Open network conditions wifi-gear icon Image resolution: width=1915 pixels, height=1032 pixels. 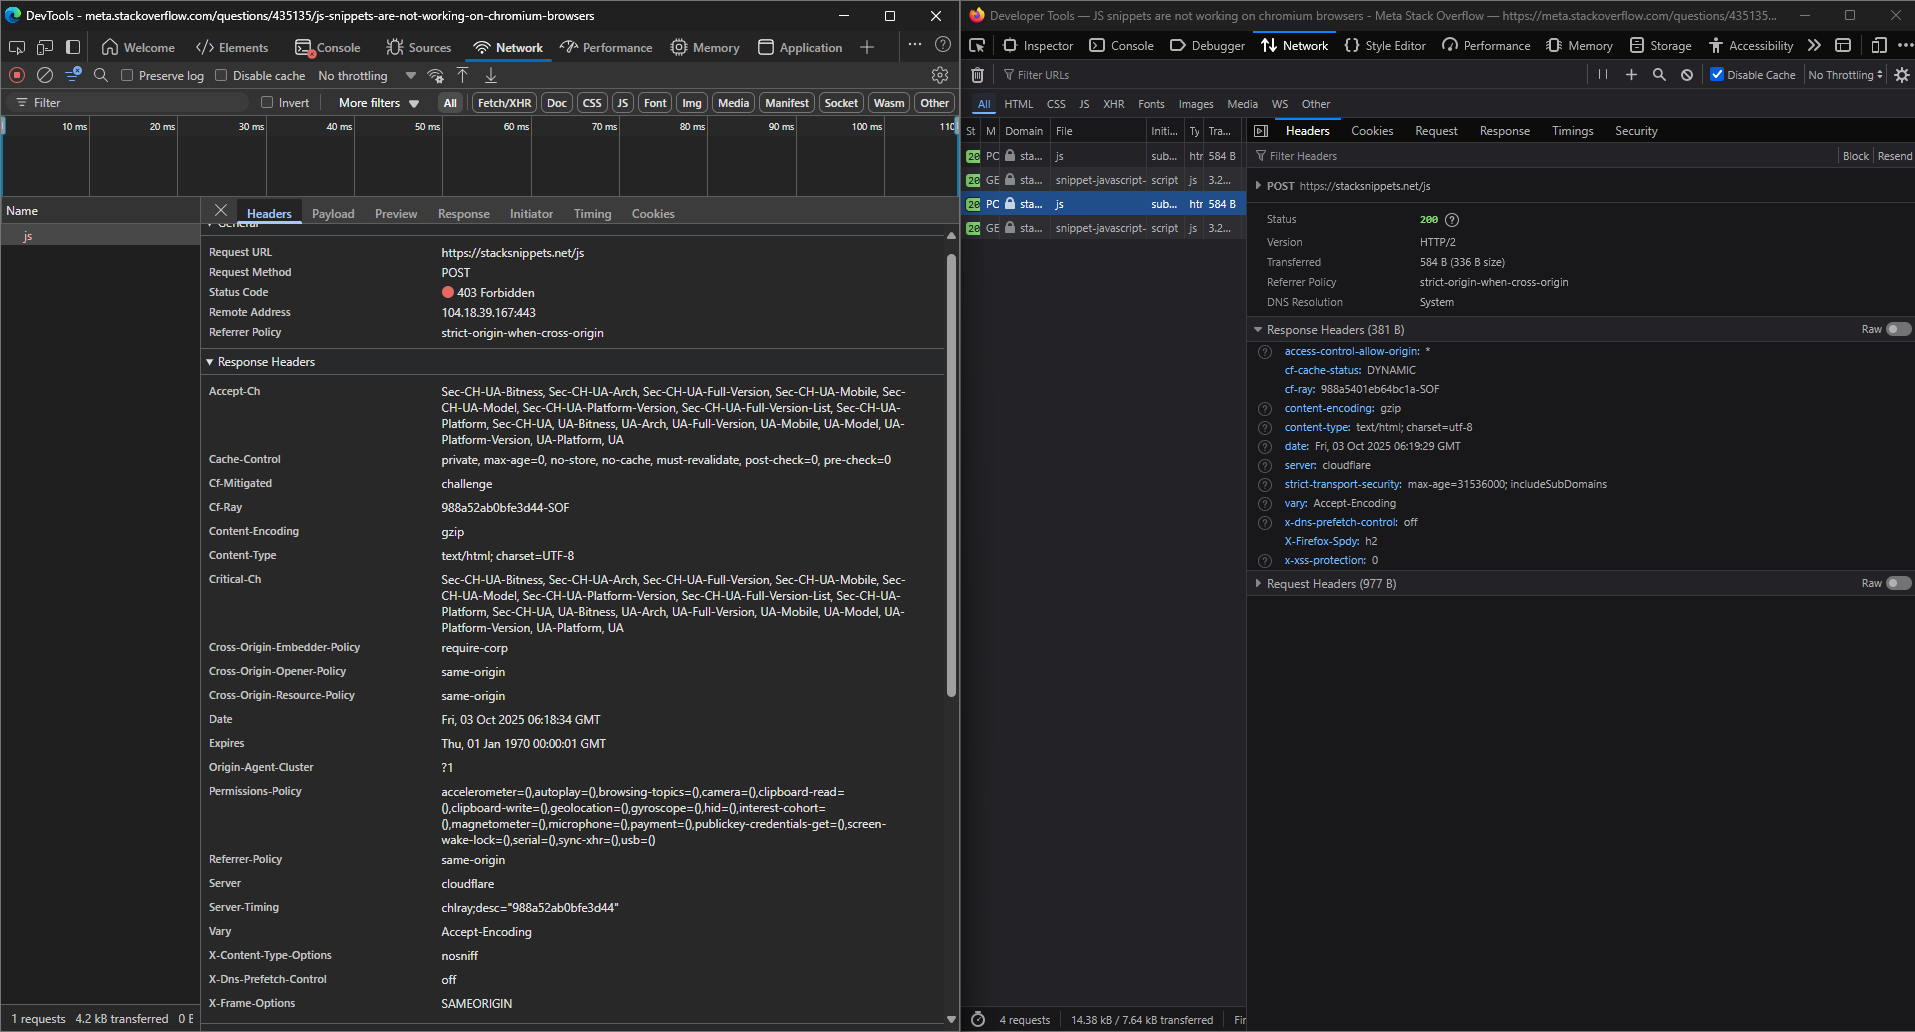(435, 75)
